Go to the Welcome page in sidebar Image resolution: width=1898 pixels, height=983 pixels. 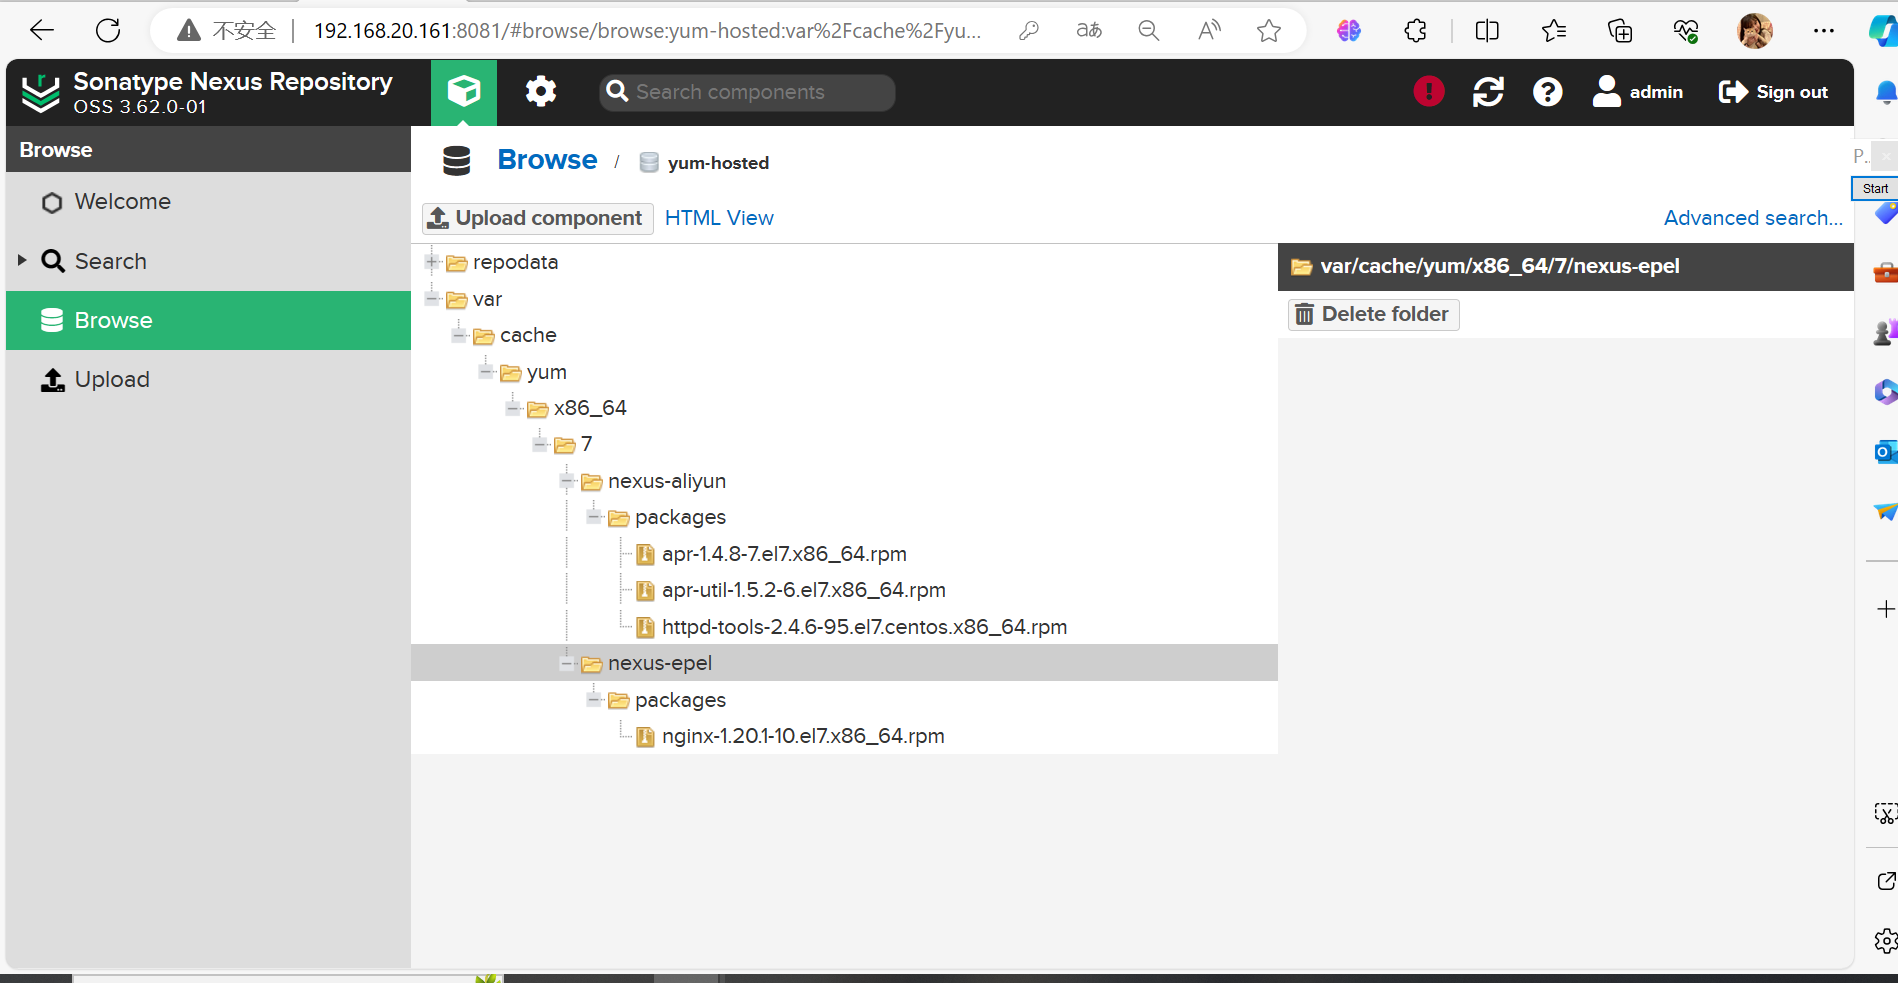click(208, 202)
